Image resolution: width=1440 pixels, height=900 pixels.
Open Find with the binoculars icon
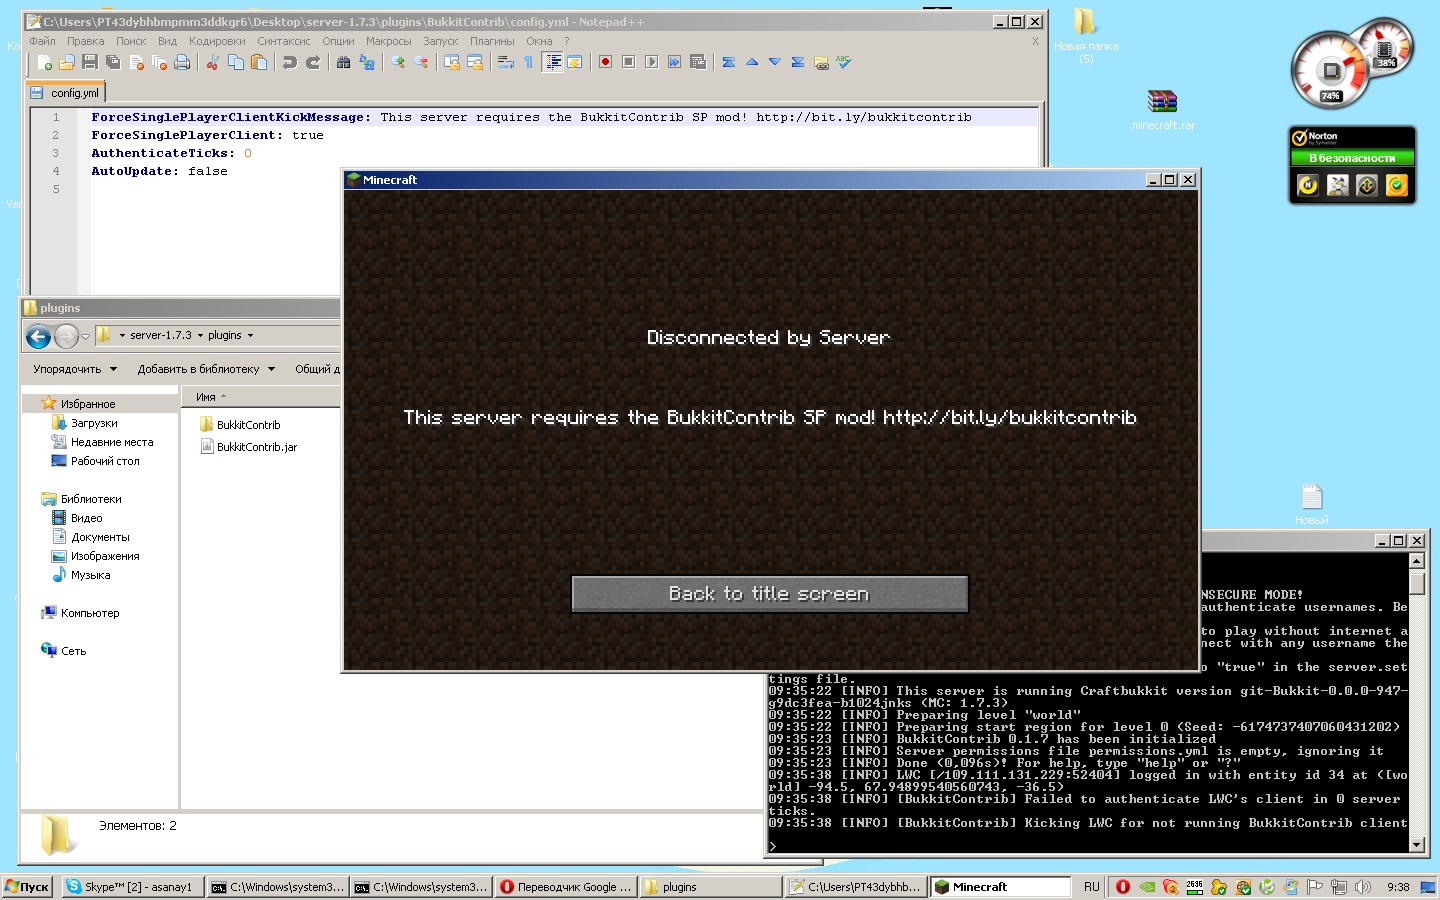point(344,62)
